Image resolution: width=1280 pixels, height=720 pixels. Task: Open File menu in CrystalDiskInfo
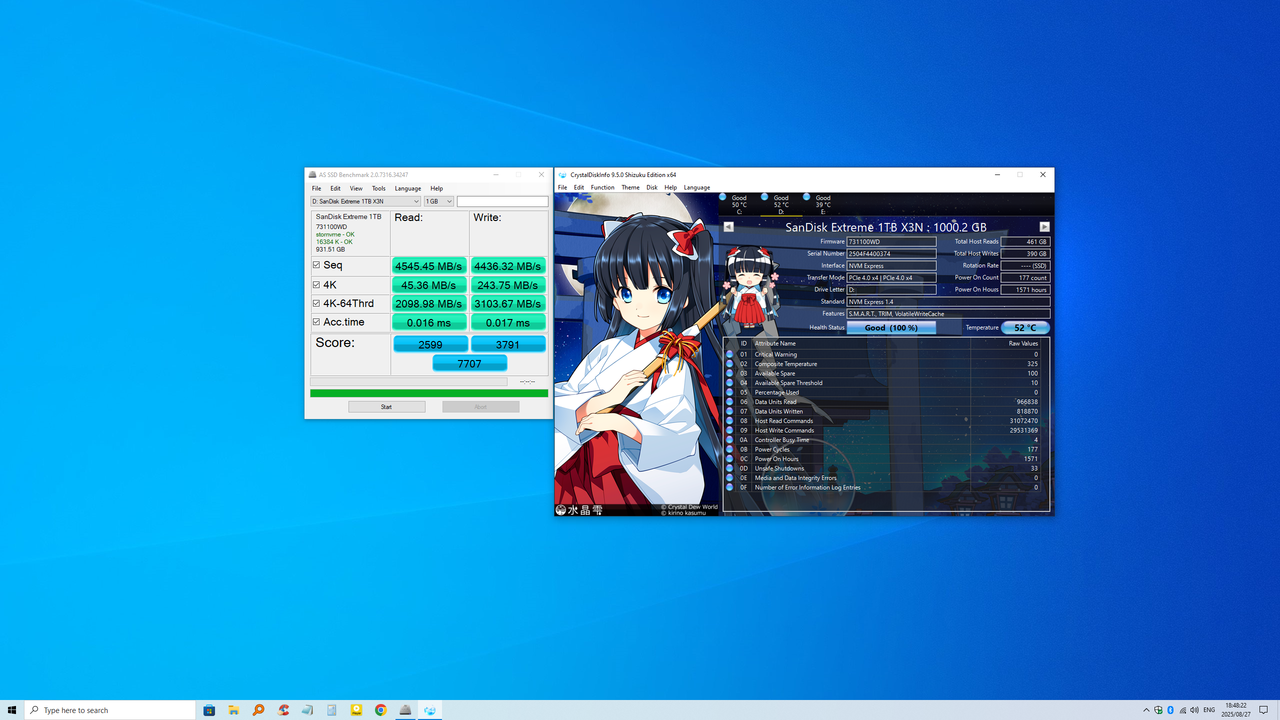click(563, 187)
